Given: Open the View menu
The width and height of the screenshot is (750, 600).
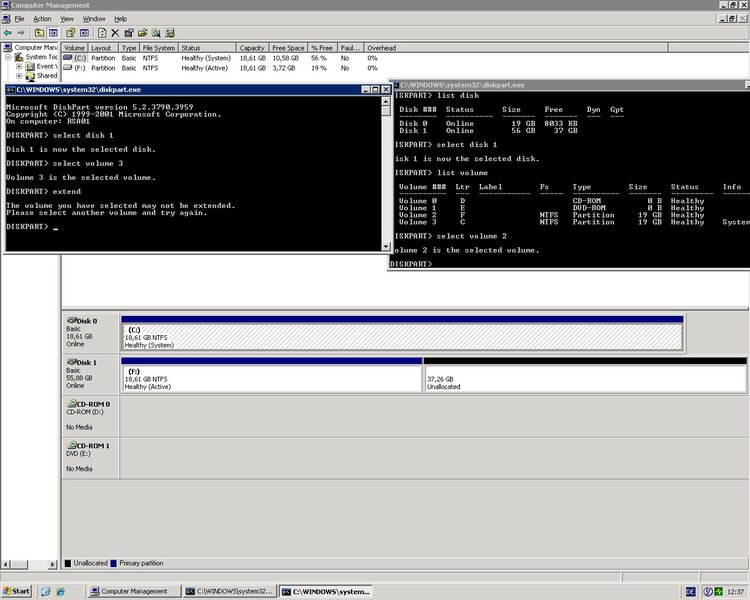Looking at the screenshot, I should click(67, 19).
